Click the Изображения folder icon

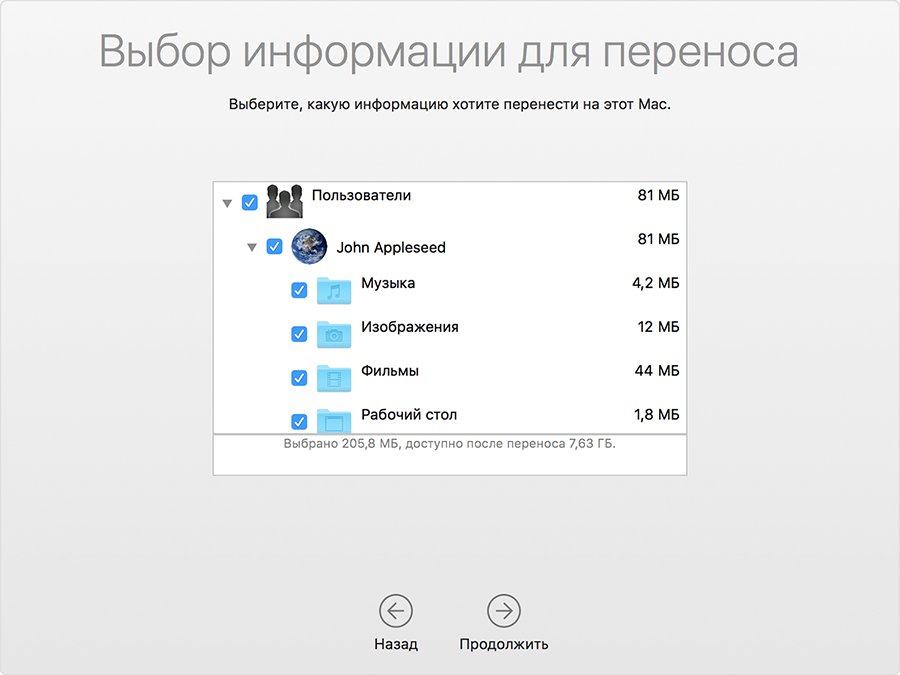pos(333,334)
